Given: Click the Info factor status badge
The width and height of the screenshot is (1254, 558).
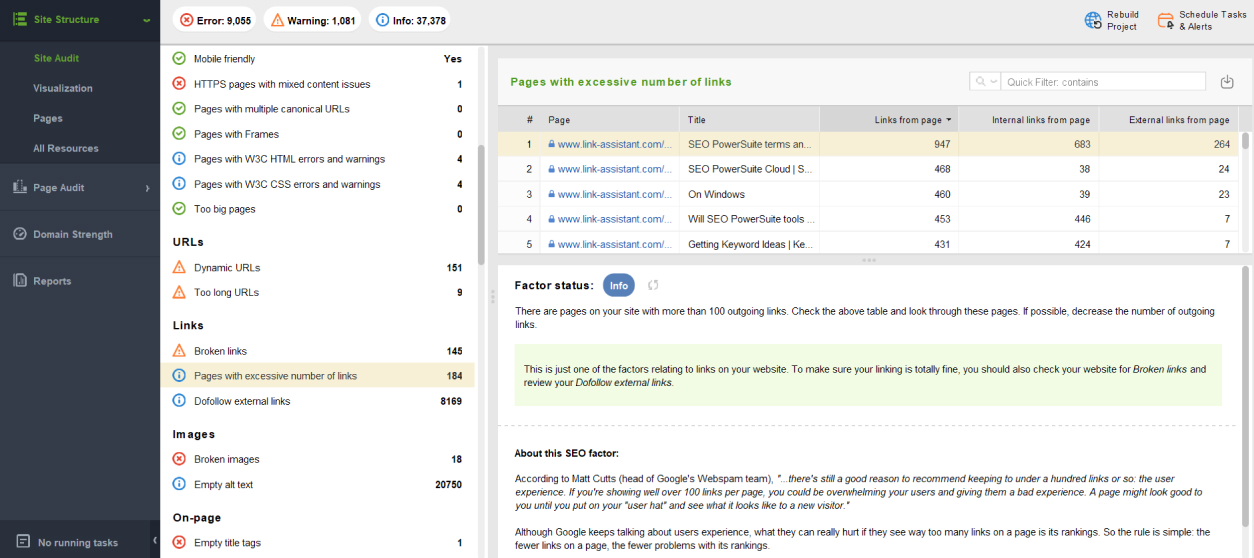Looking at the screenshot, I should coord(619,285).
